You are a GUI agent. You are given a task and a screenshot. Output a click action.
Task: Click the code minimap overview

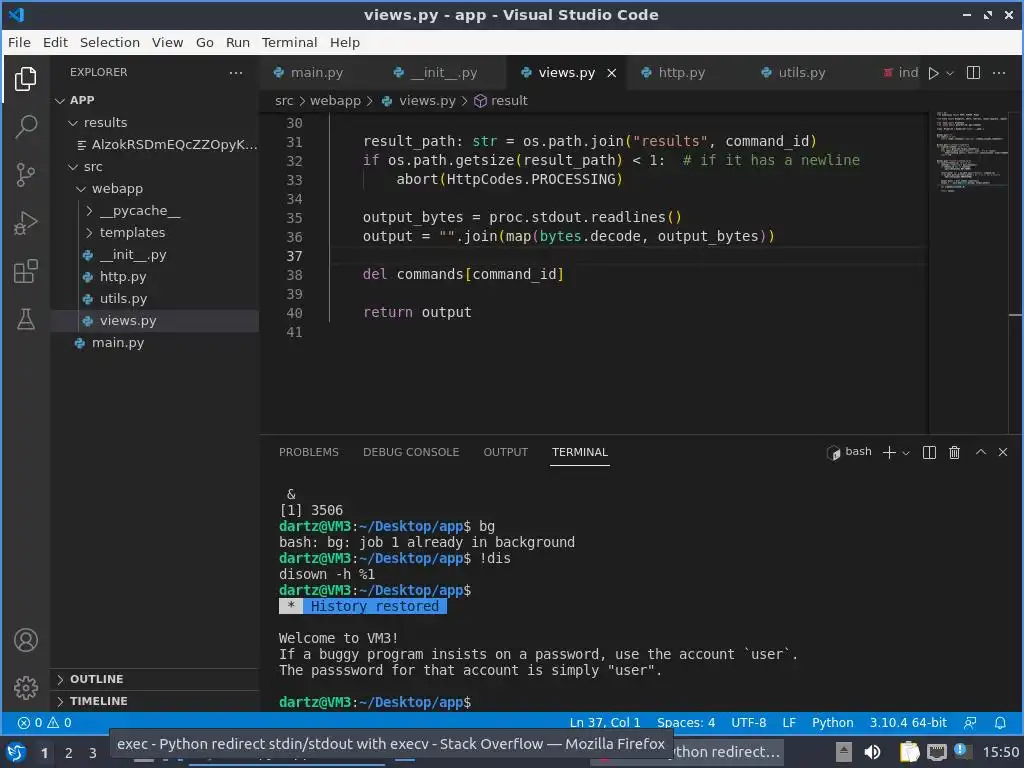tap(972, 152)
